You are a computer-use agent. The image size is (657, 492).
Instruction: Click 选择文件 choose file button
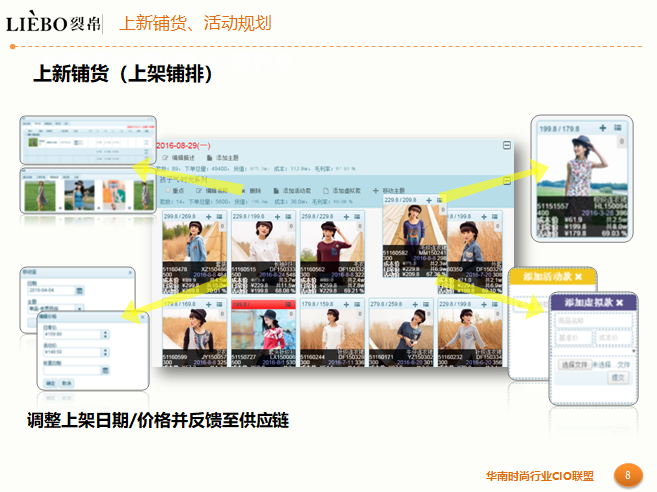574,365
